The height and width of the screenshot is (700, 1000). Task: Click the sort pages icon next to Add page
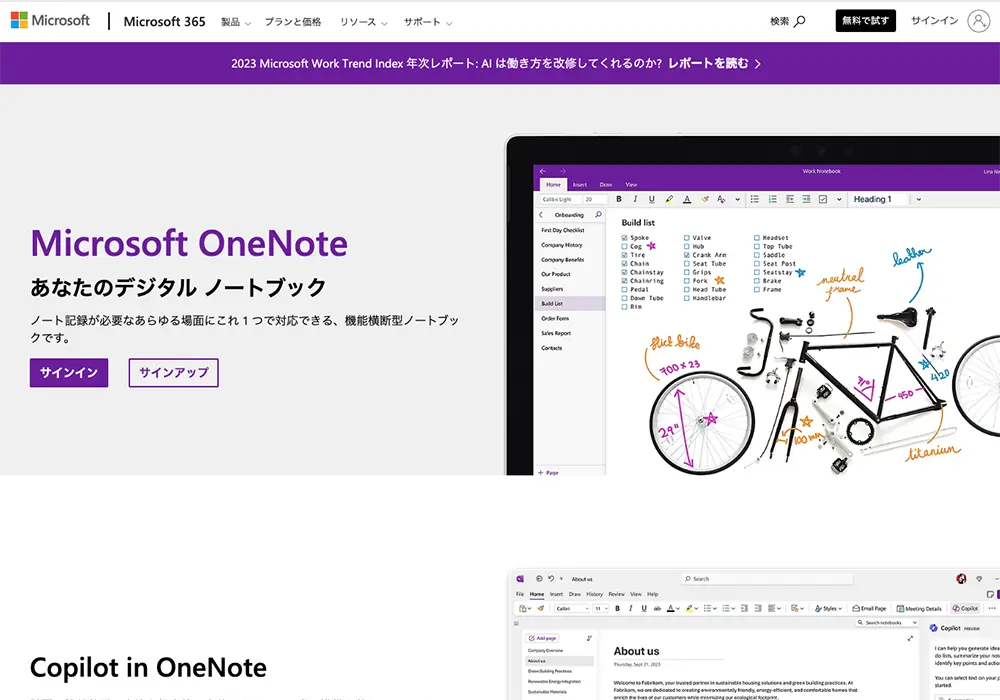(x=589, y=638)
